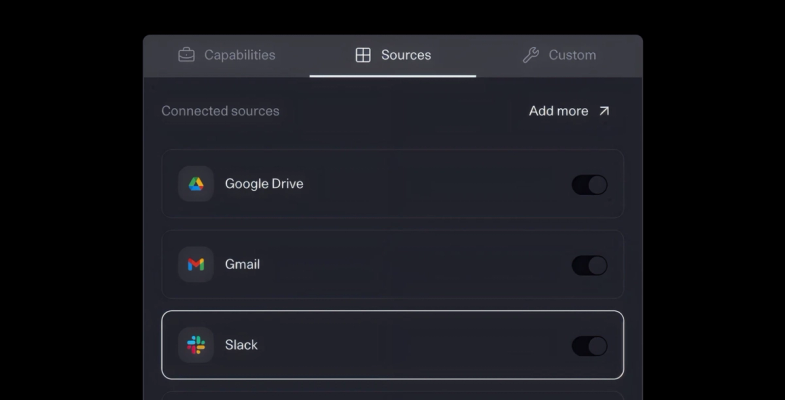The image size is (785, 400).
Task: Click the Slack source name text
Action: click(241, 345)
